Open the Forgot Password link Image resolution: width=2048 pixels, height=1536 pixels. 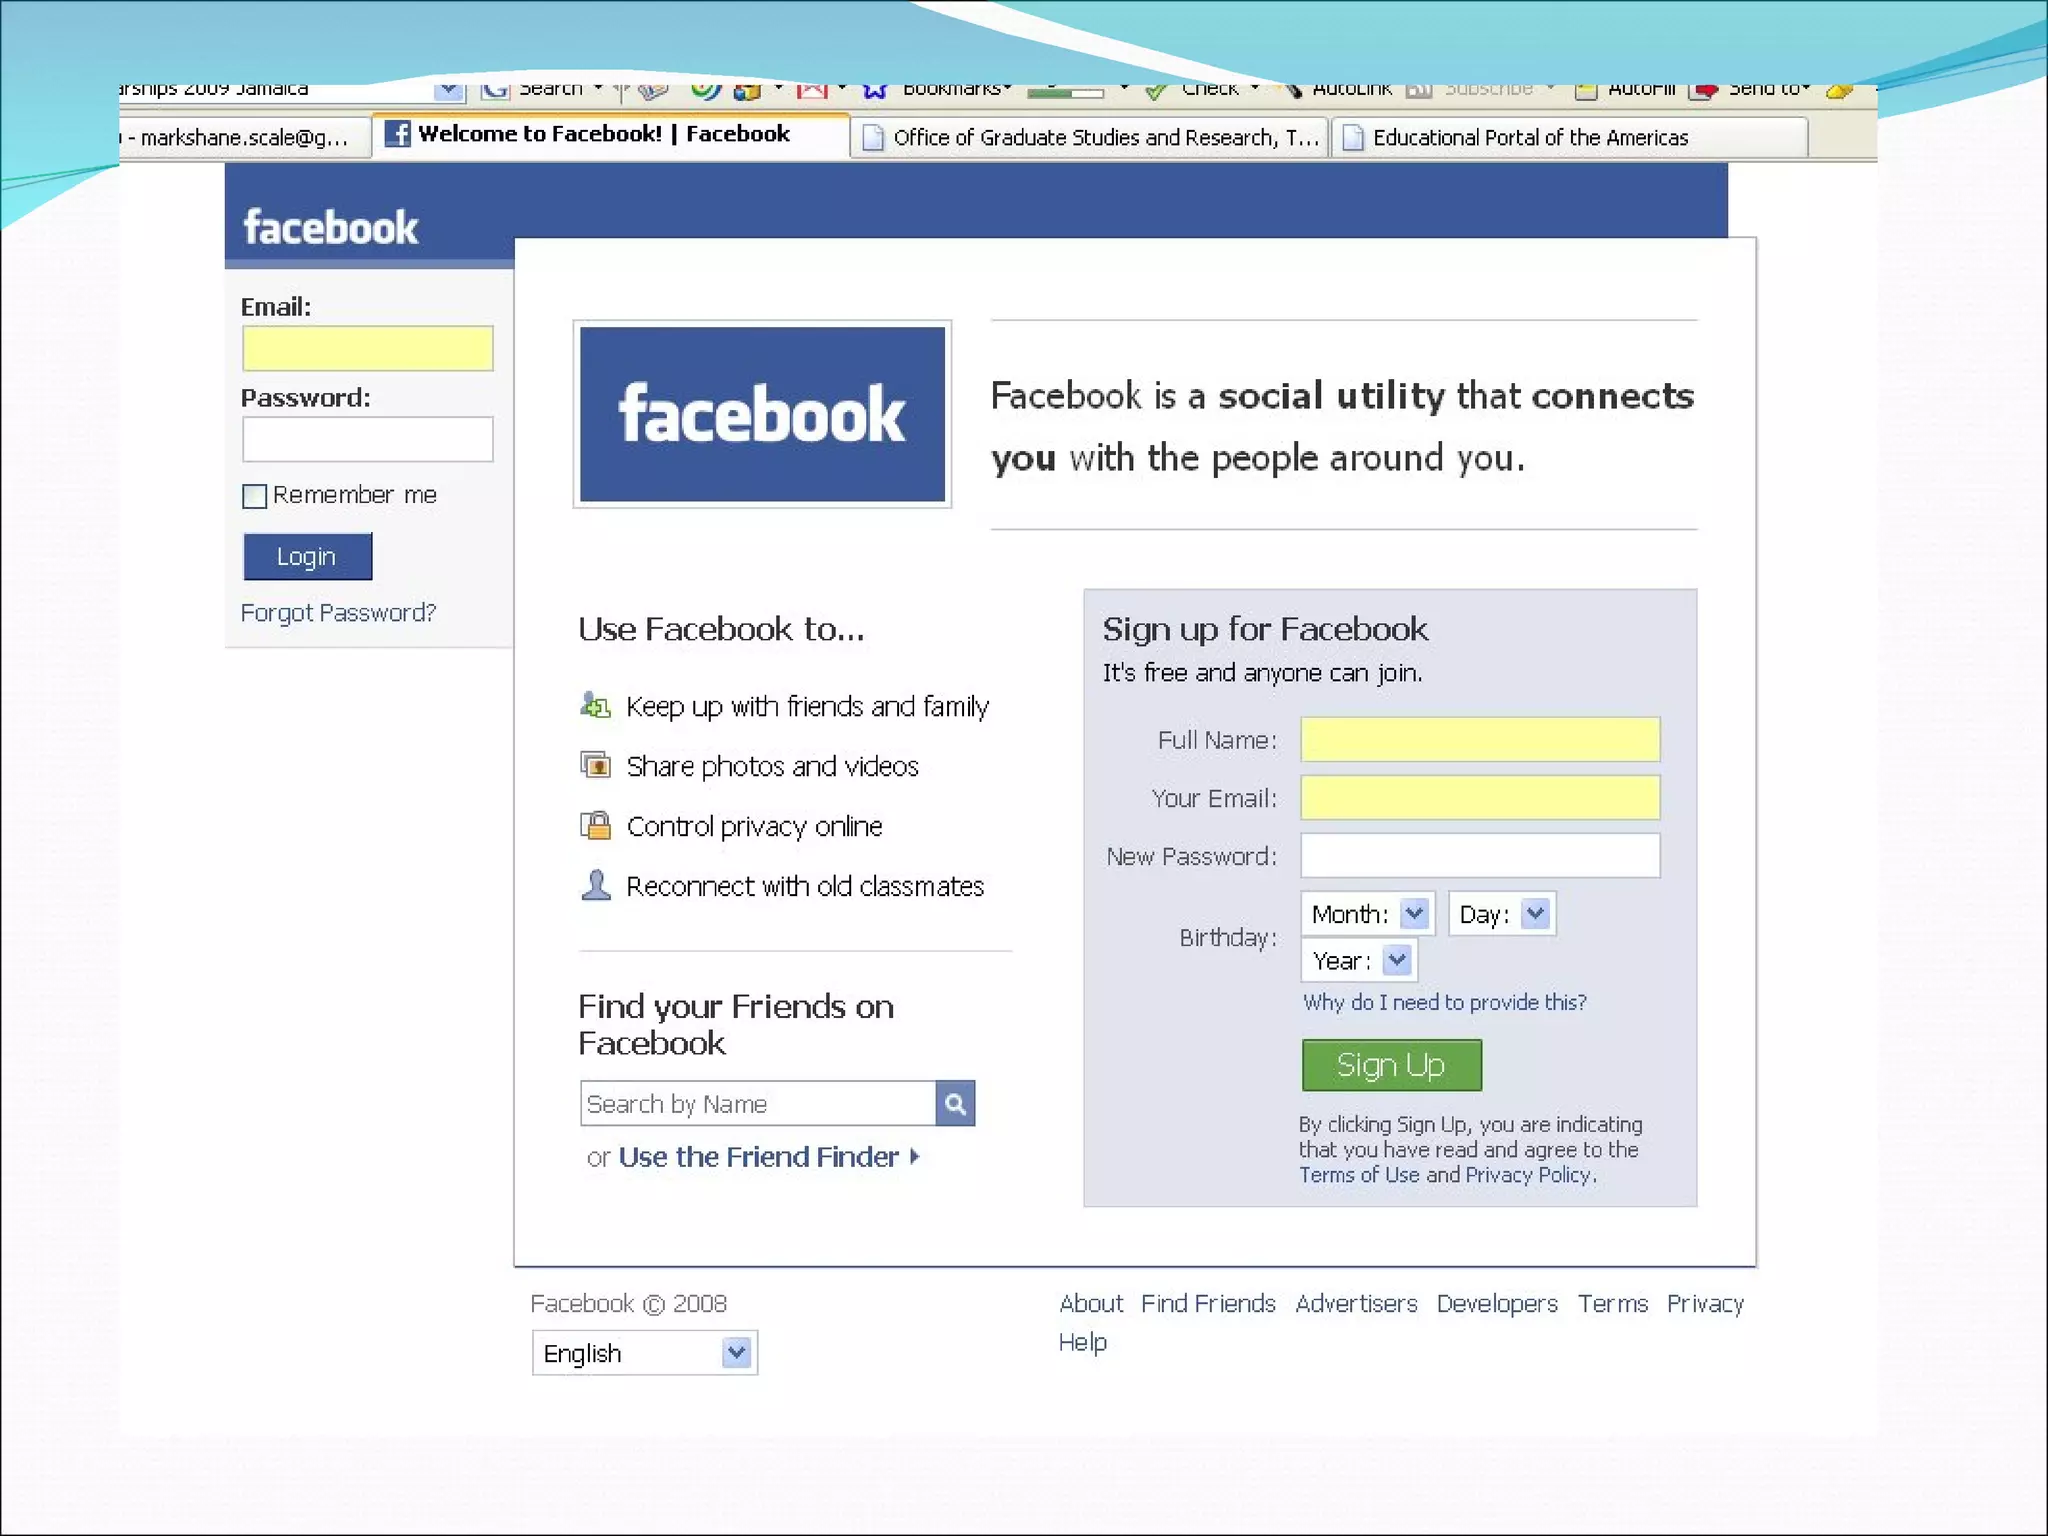click(x=338, y=612)
